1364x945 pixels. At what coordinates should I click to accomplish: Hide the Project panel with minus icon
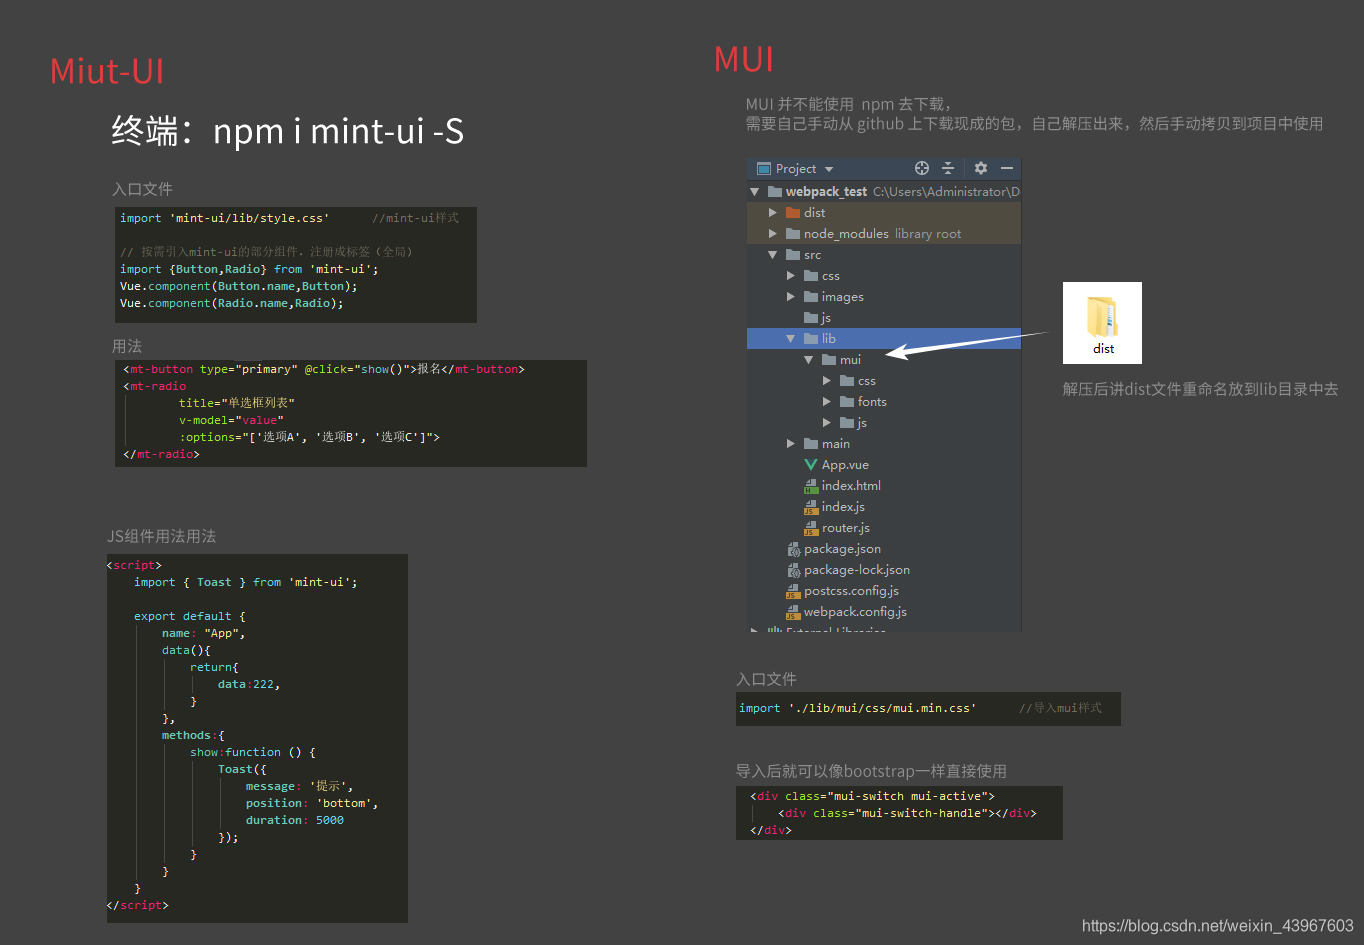[x=1007, y=168]
